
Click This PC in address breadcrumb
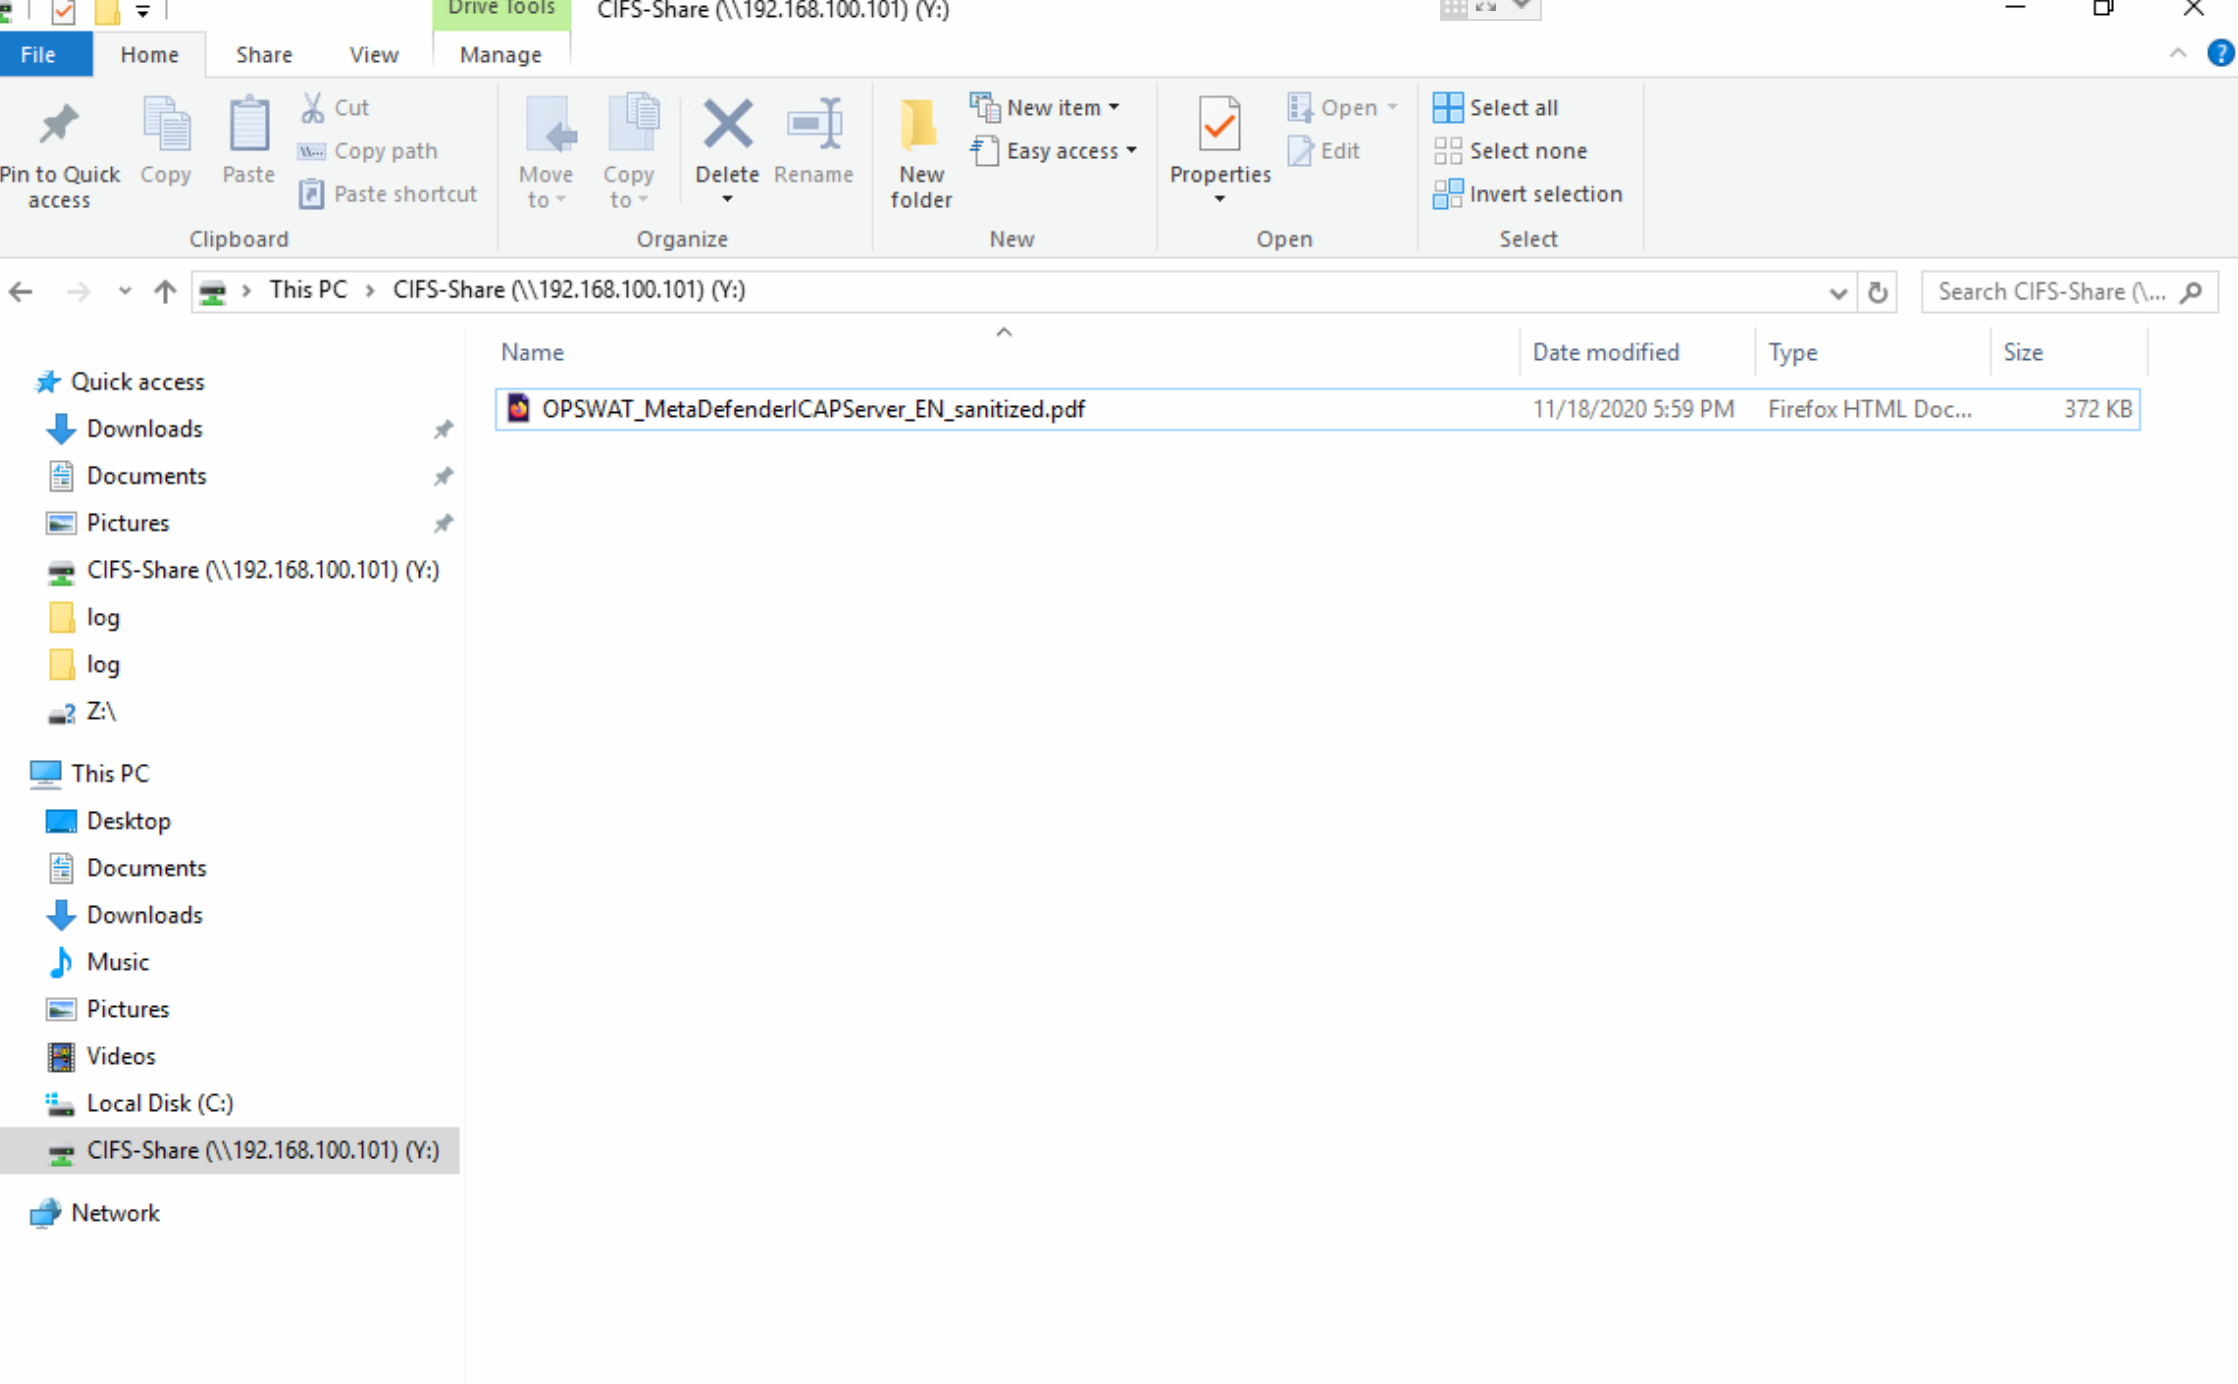coord(308,290)
